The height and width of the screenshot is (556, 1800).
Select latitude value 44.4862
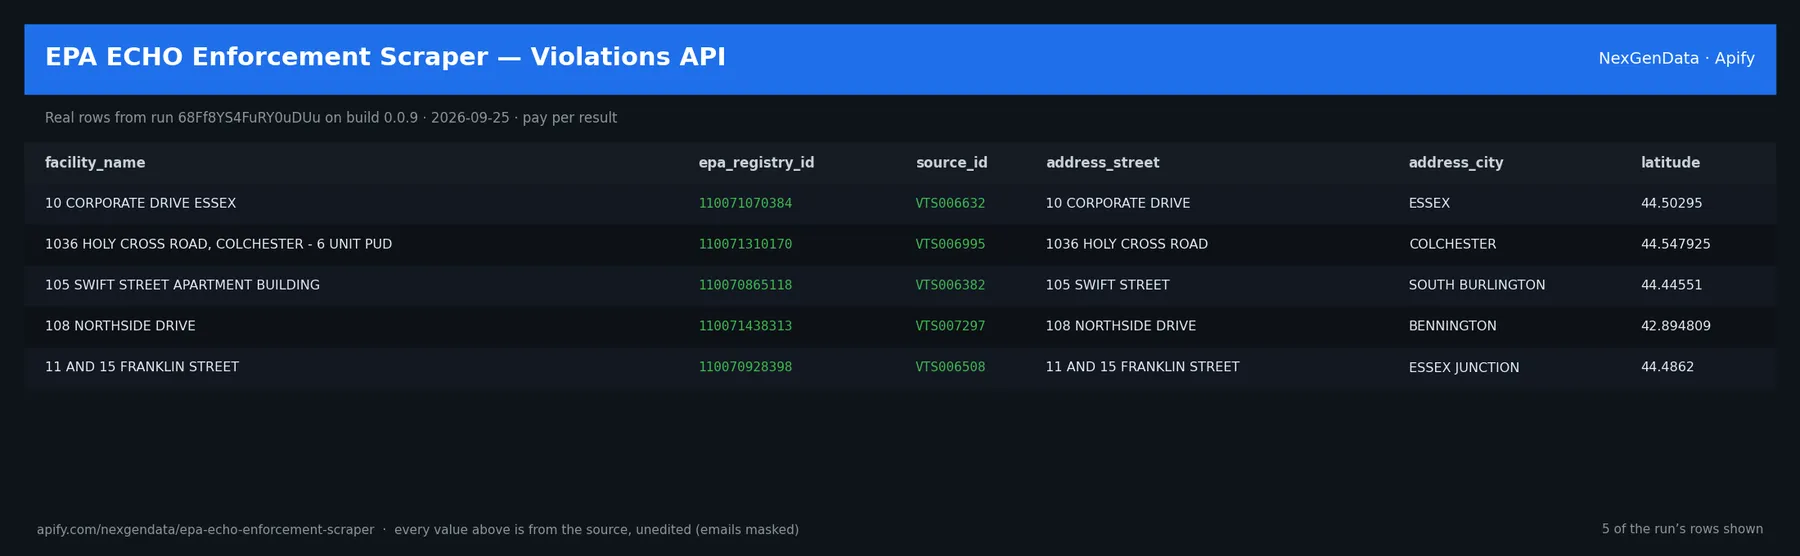click(x=1667, y=367)
